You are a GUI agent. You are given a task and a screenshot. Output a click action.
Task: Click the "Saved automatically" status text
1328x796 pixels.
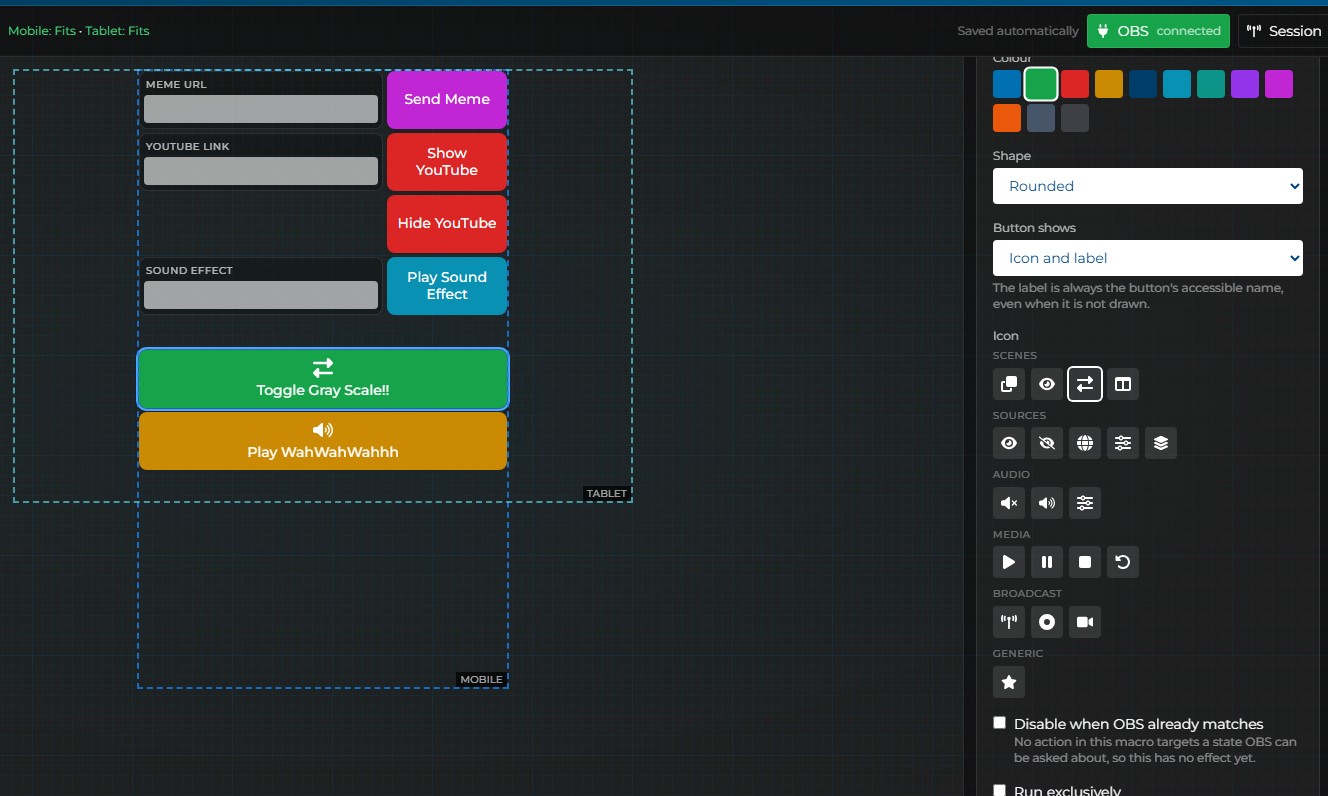1018,31
